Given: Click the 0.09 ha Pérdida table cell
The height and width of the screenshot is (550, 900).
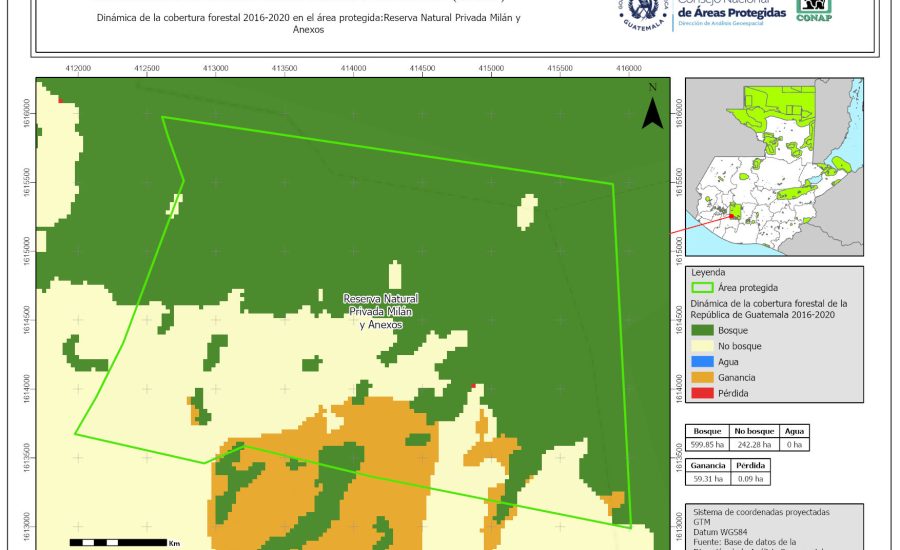Looking at the screenshot, I should pos(751,479).
